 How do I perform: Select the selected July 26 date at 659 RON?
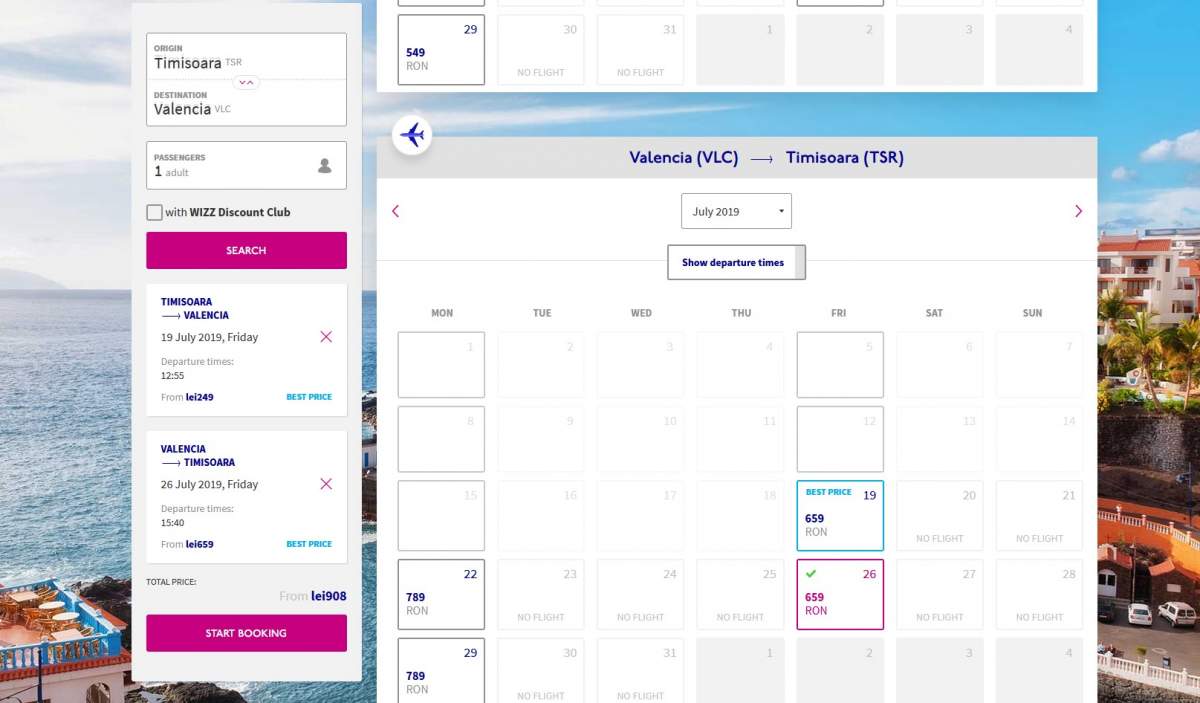coord(839,595)
